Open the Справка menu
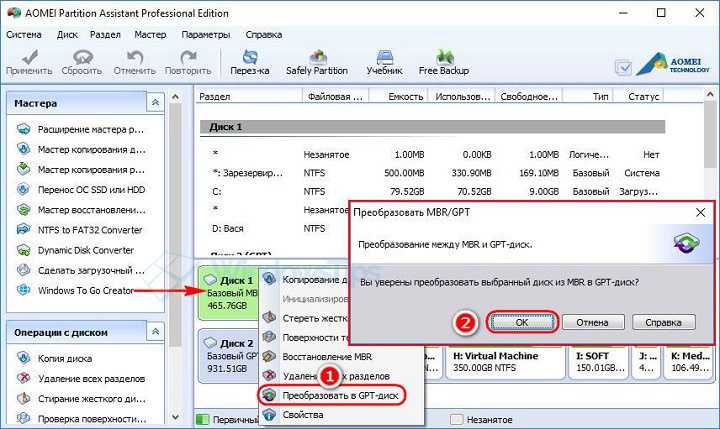 click(x=264, y=34)
